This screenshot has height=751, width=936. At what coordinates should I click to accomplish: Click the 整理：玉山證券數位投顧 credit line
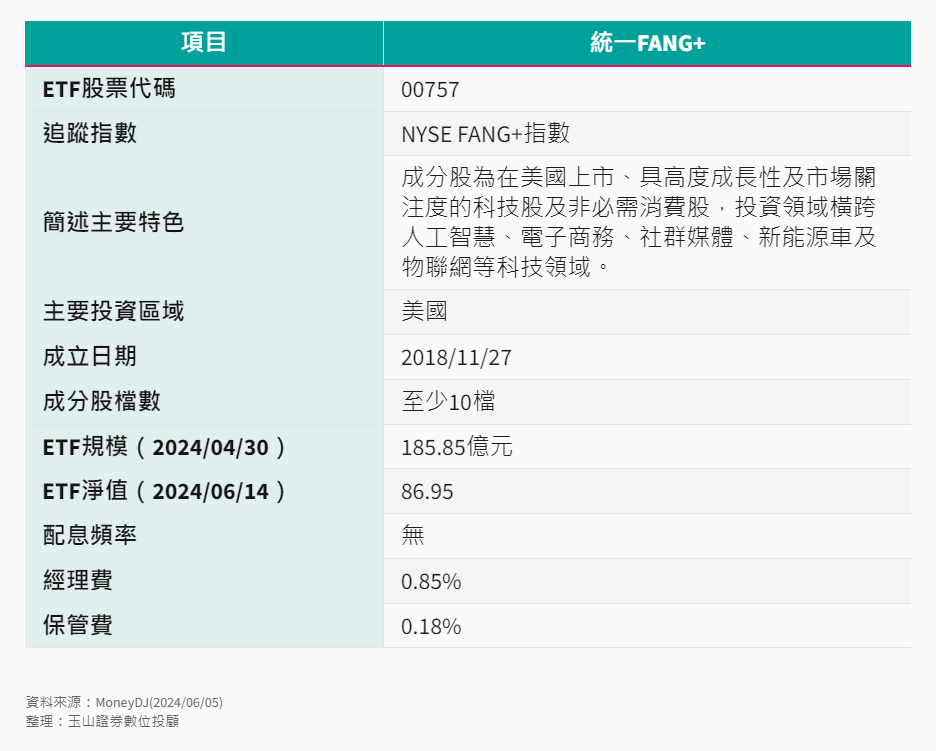(102, 721)
